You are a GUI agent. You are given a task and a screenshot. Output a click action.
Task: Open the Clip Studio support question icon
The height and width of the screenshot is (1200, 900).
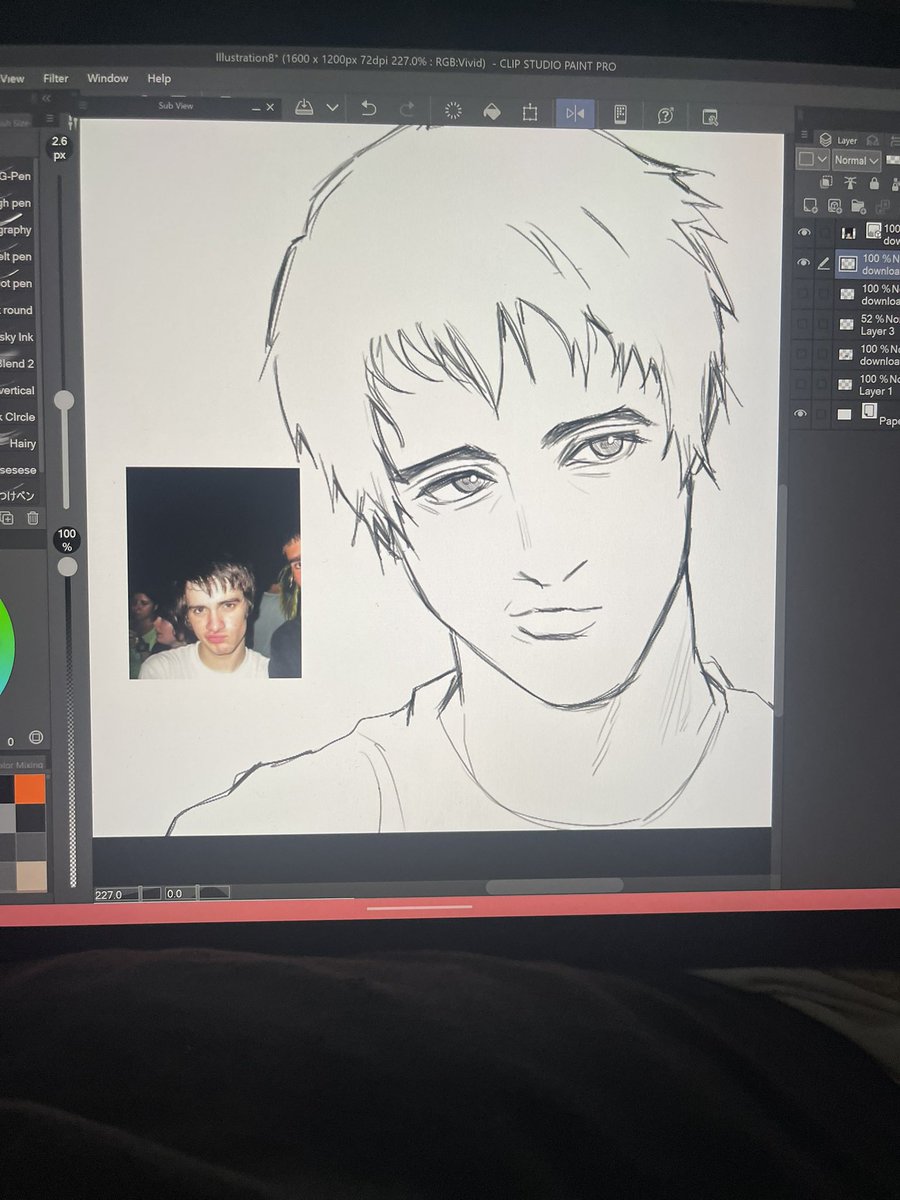[x=665, y=115]
